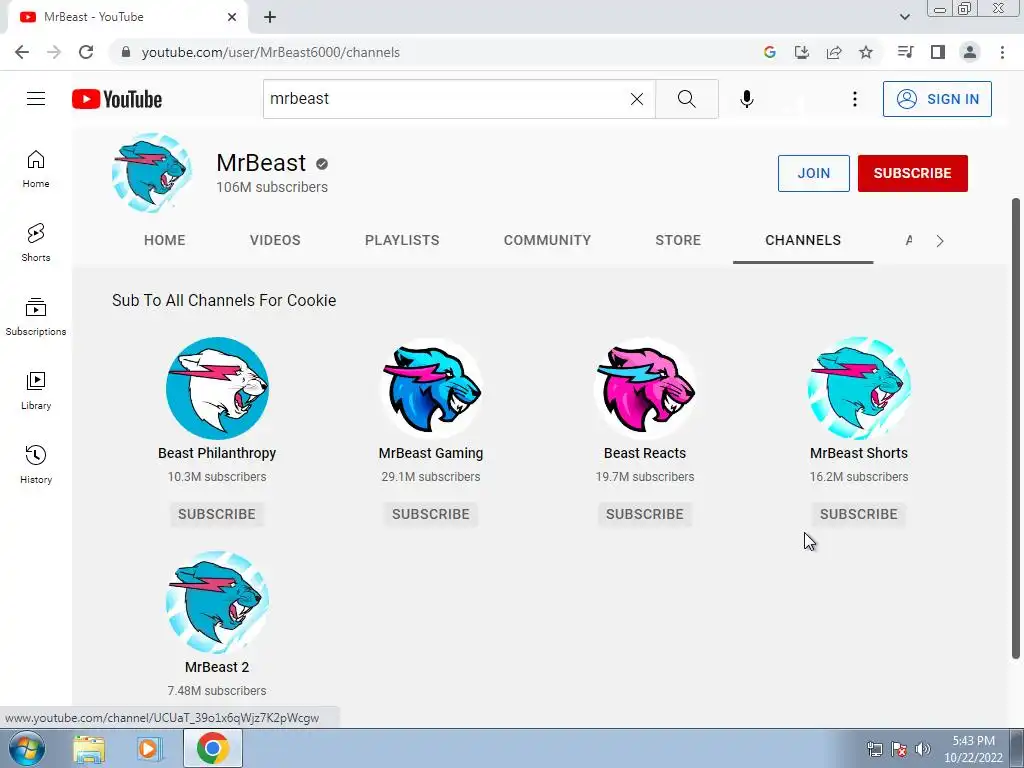1024x768 pixels.
Task: Open History in the sidebar
Action: [x=36, y=464]
